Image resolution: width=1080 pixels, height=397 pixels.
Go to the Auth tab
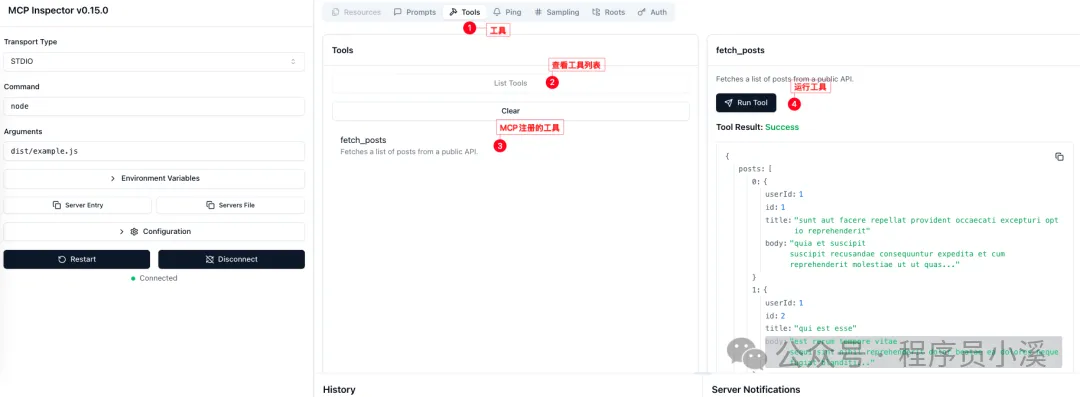(652, 12)
